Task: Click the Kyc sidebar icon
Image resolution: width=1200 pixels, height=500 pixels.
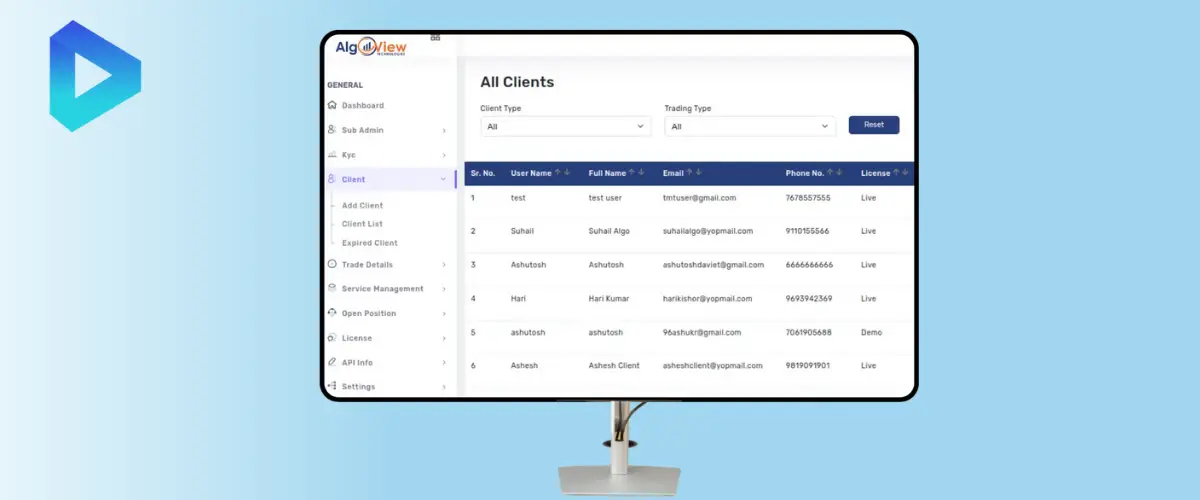Action: click(x=332, y=155)
